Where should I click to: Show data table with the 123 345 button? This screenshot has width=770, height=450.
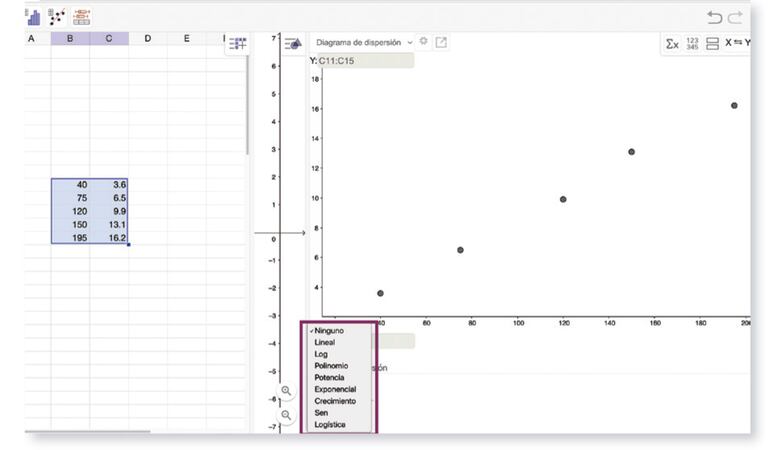(x=692, y=44)
